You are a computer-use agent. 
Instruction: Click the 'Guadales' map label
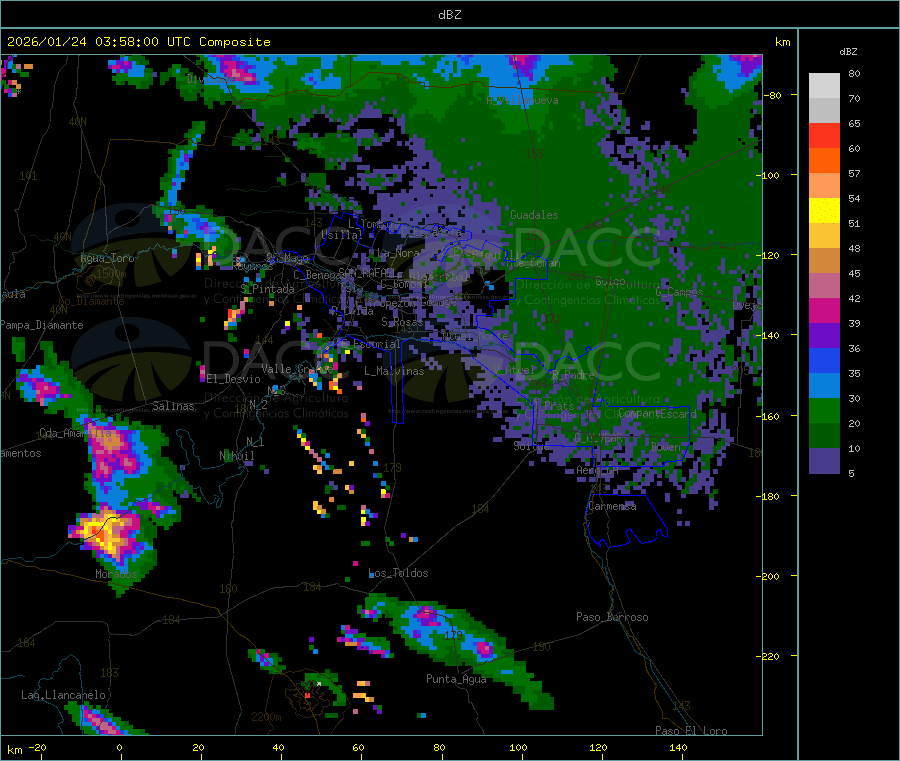(534, 215)
